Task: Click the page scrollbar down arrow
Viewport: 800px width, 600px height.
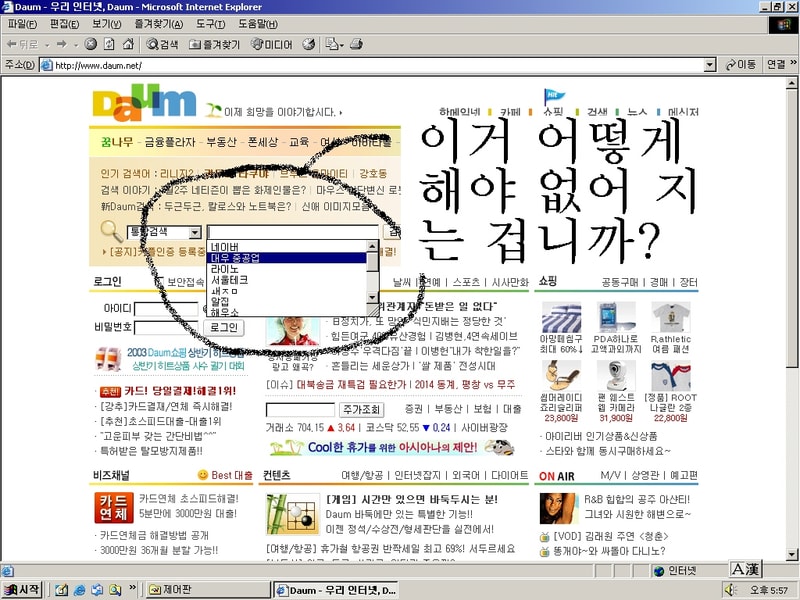Action: point(791,554)
